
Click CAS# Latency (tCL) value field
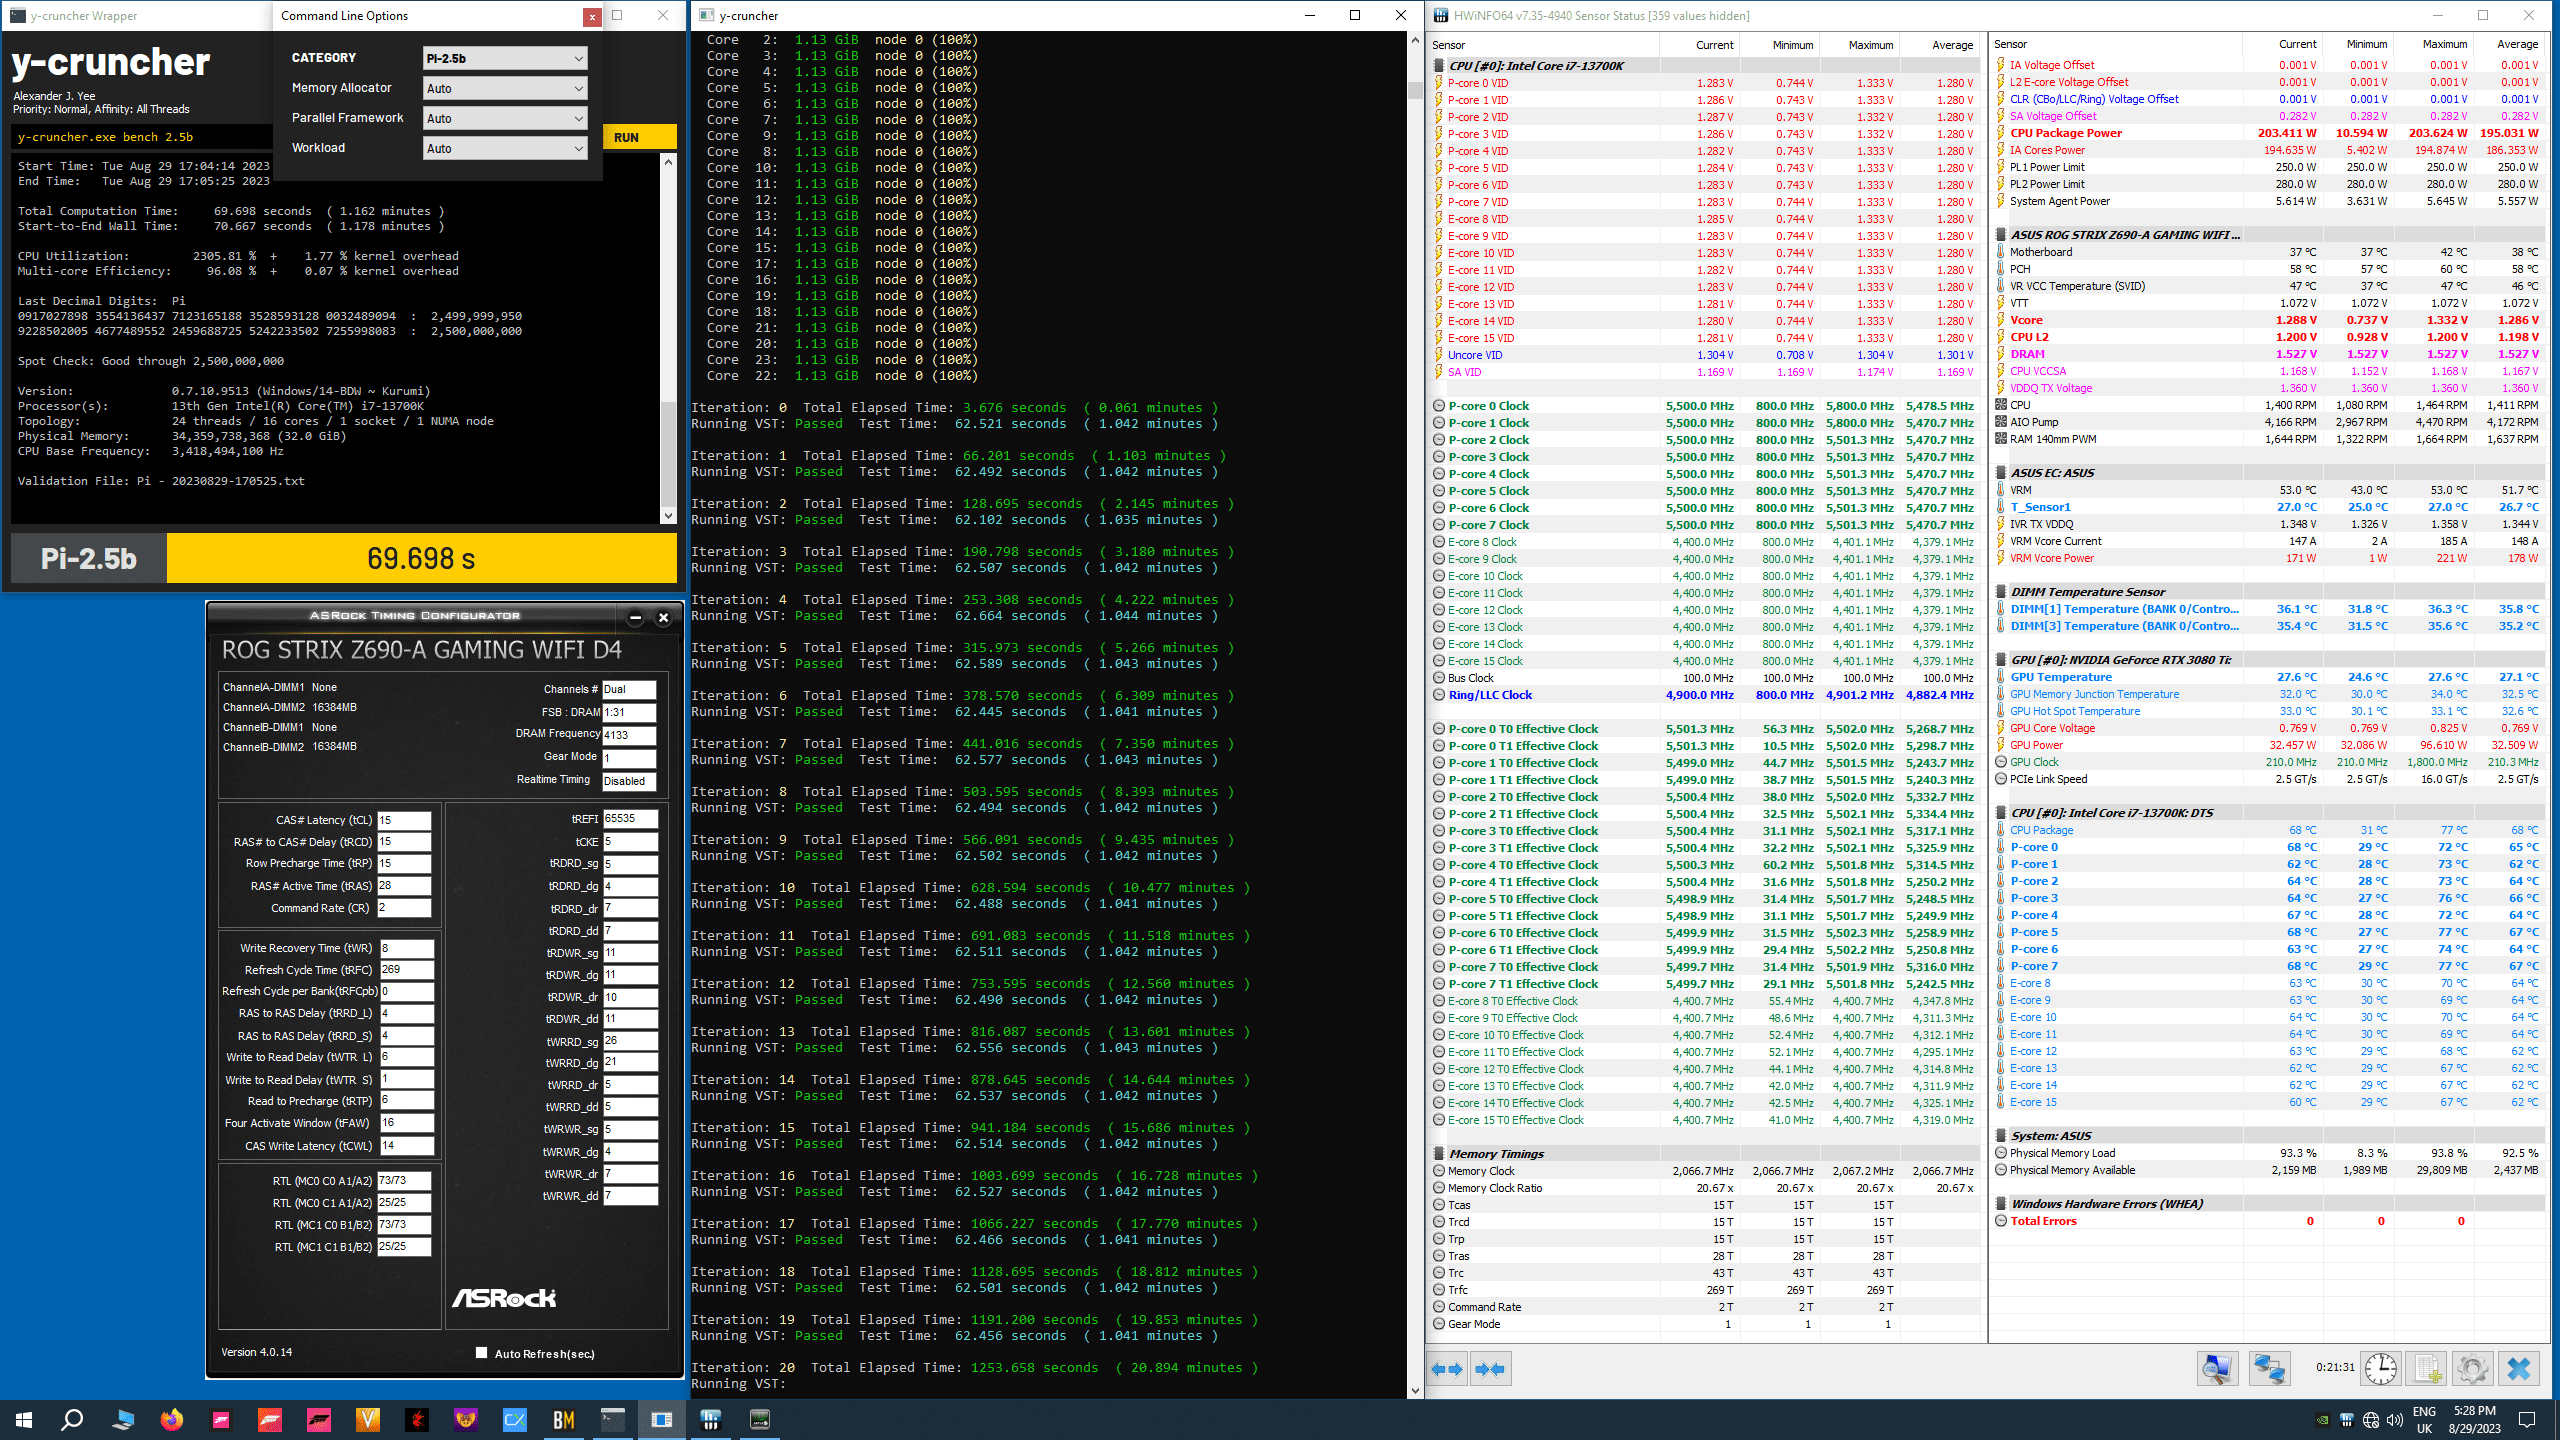point(404,820)
